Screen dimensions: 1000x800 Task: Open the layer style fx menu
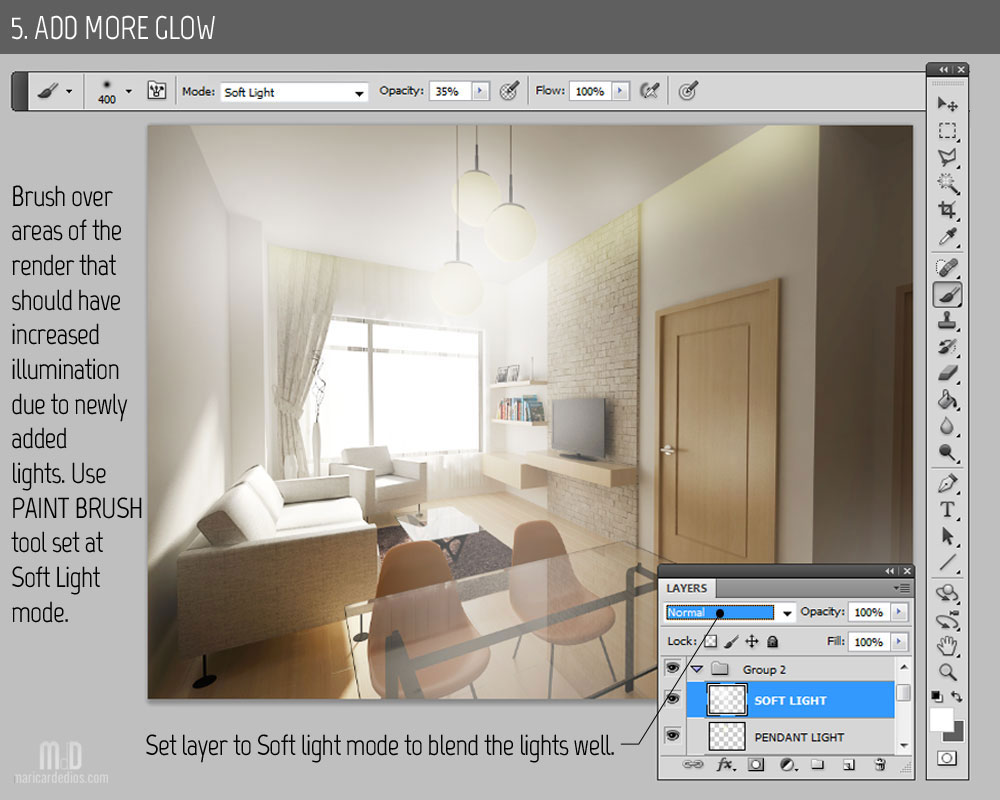(725, 765)
